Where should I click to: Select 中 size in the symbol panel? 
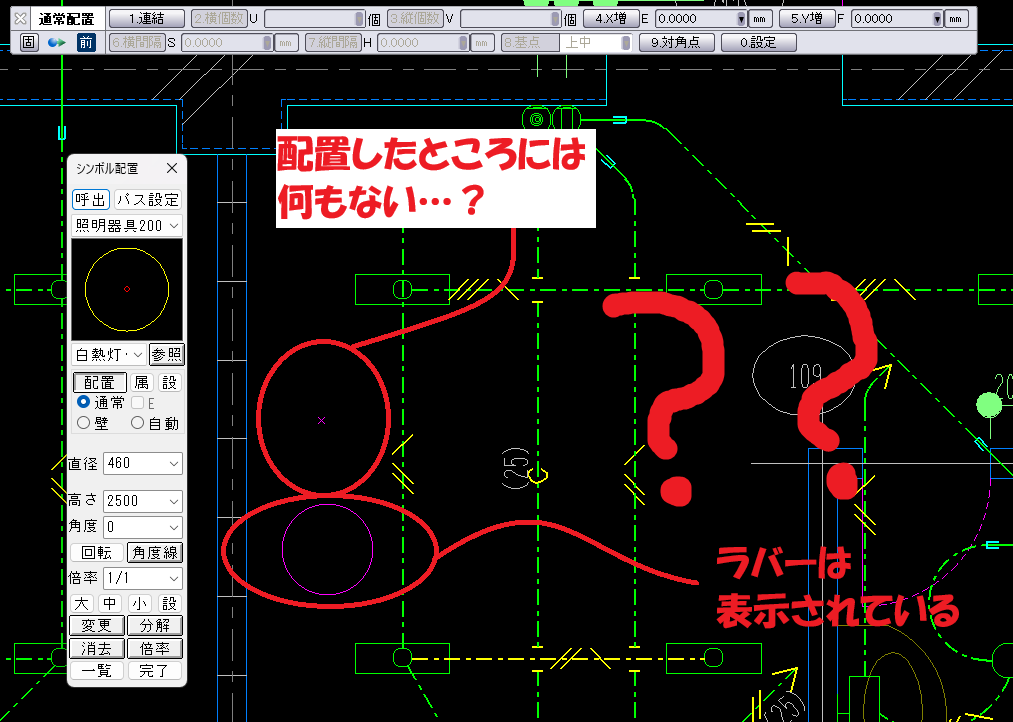108,603
